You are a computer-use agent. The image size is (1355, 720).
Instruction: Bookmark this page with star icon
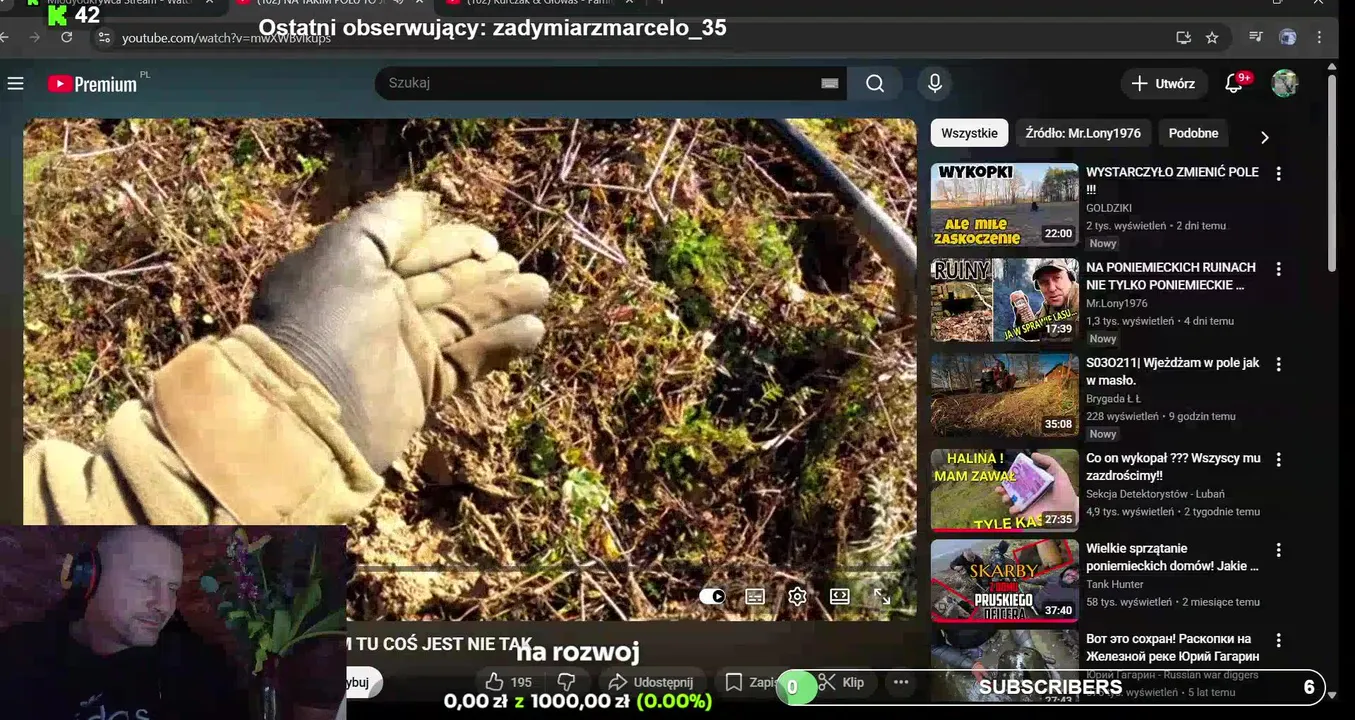(1212, 37)
